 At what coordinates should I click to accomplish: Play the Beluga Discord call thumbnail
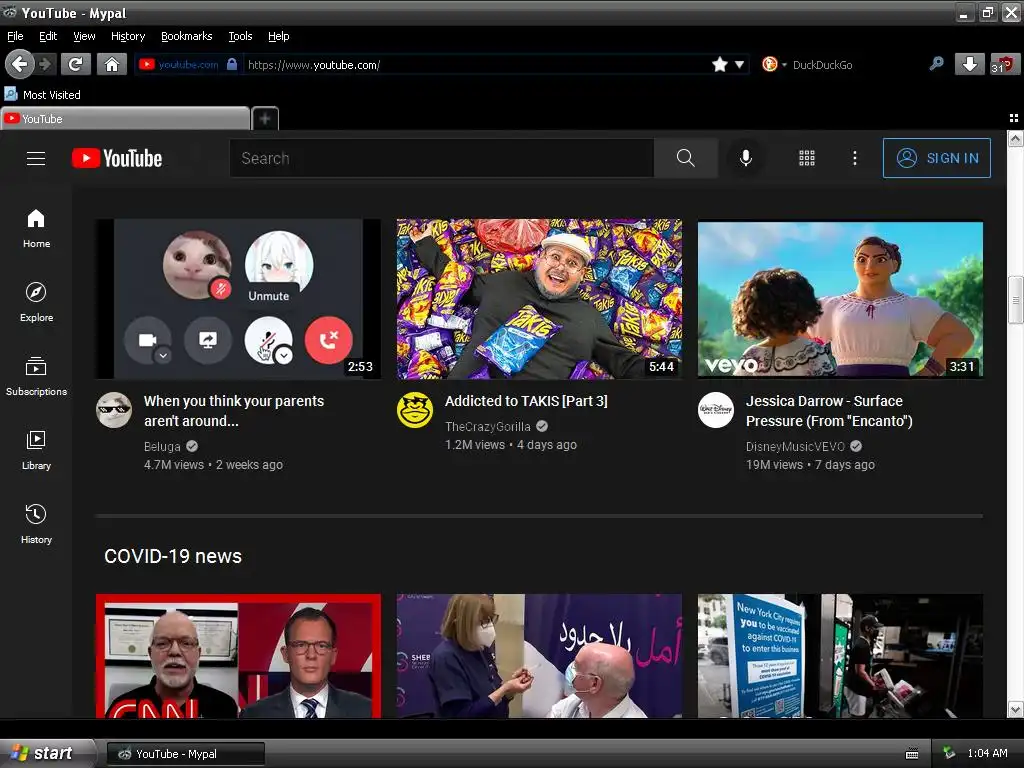pyautogui.click(x=238, y=298)
